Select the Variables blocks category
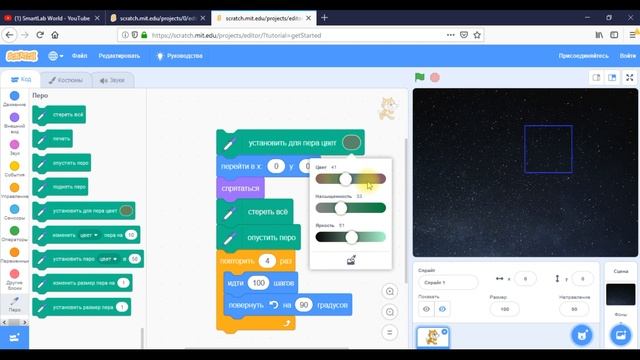 coord(14,255)
